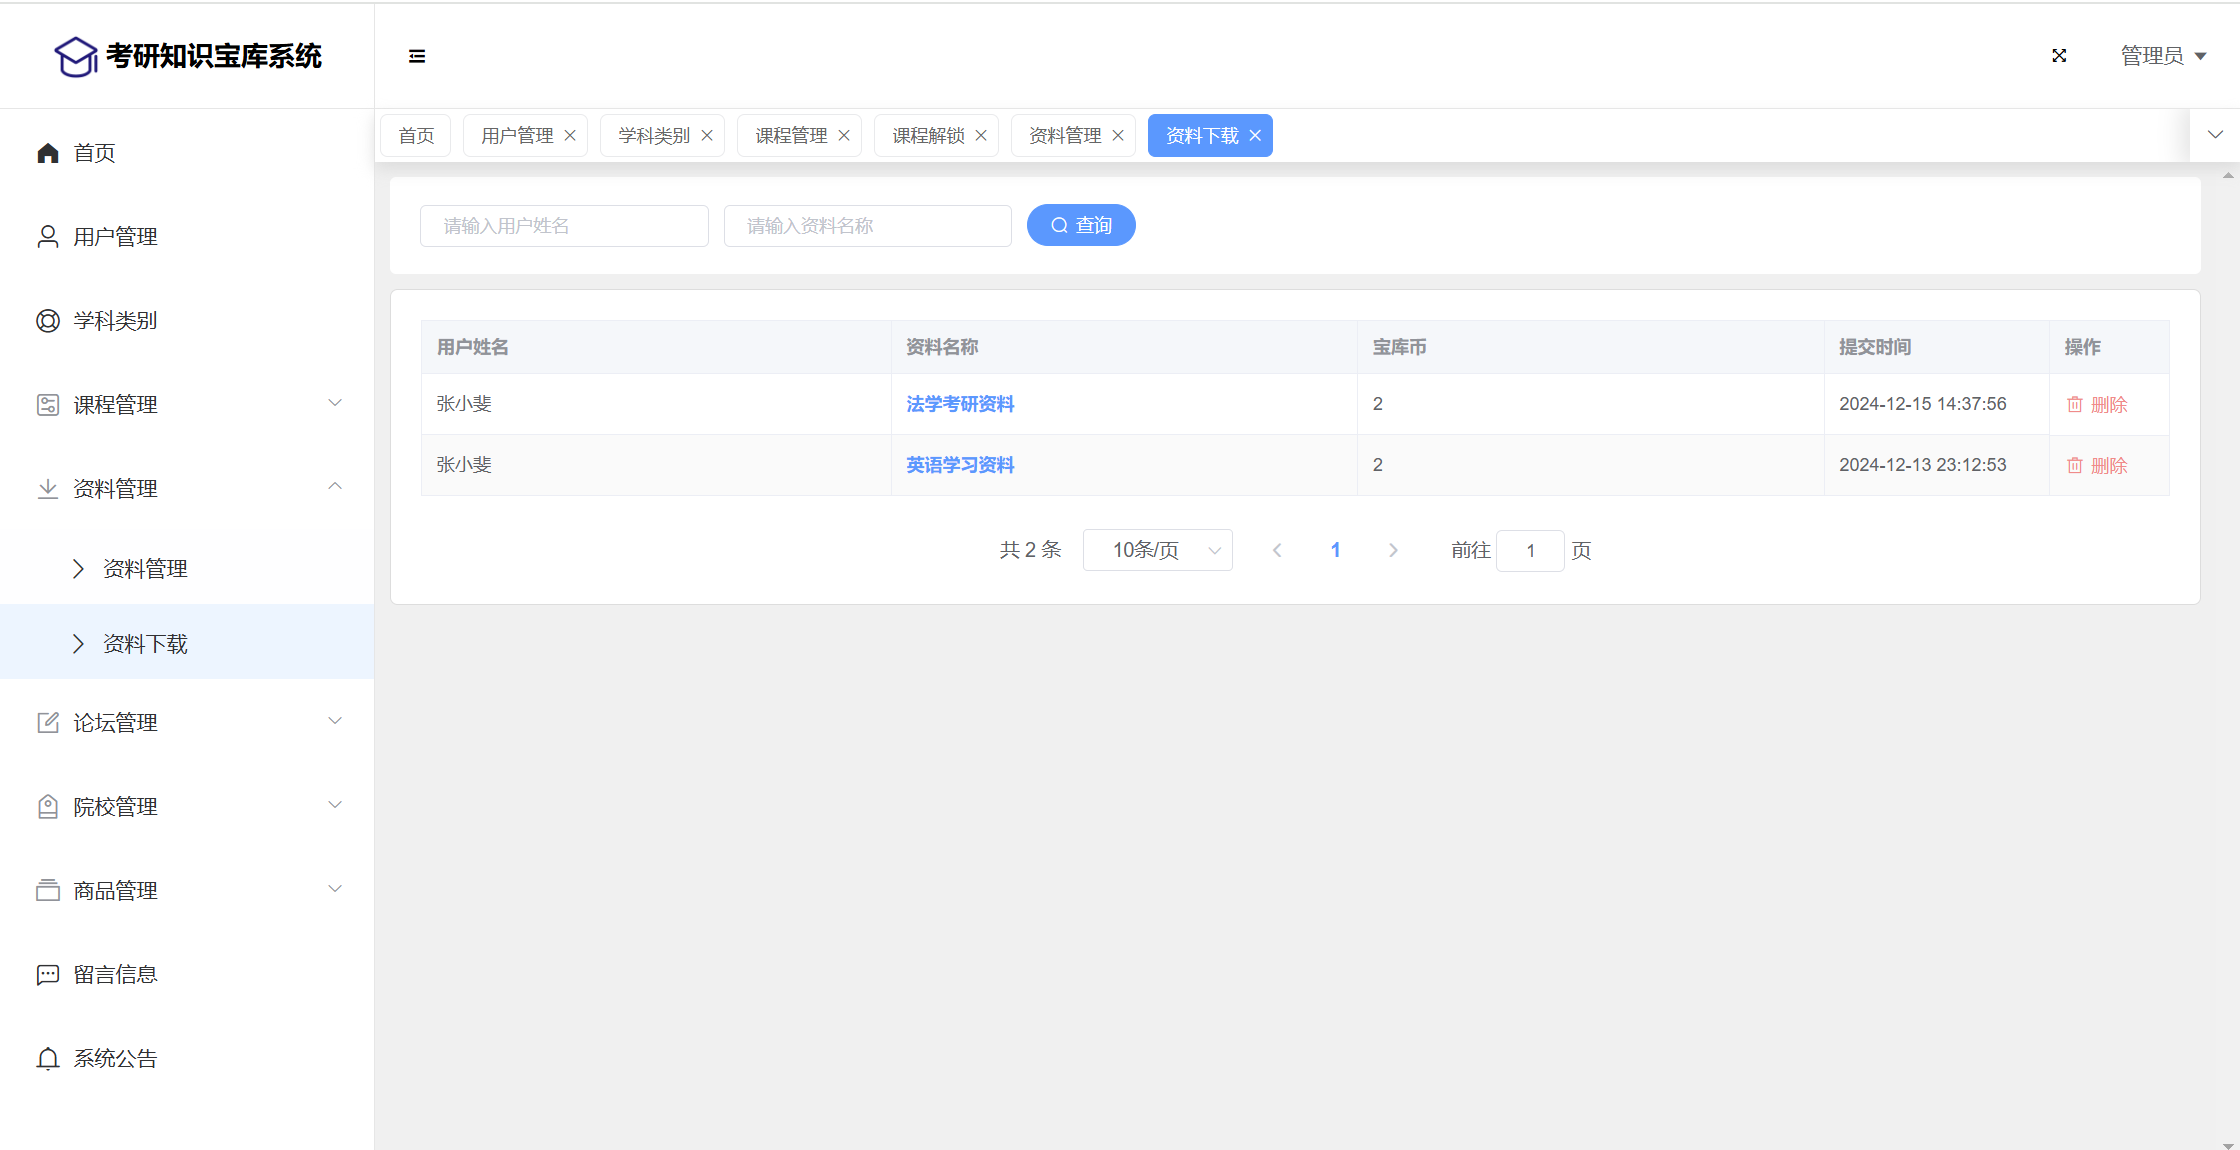Viewport: 2240px width, 1150px height.
Task: Click the 查询 search button
Action: tap(1081, 226)
